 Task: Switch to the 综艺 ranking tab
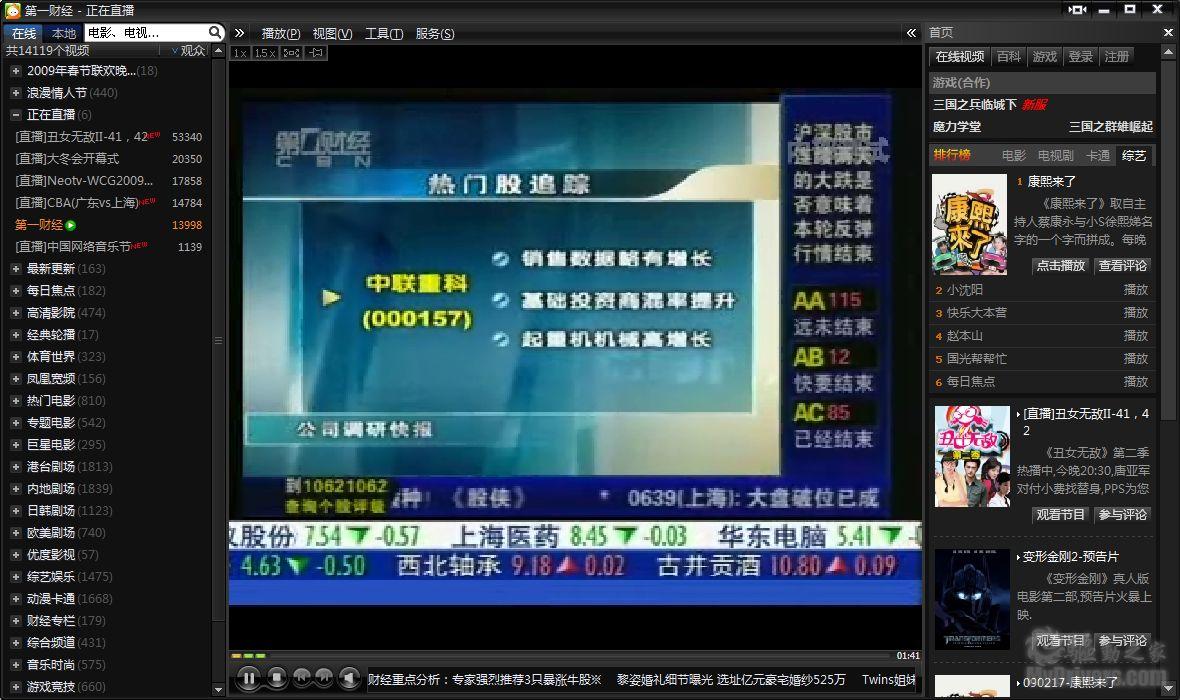pyautogui.click(x=1133, y=156)
